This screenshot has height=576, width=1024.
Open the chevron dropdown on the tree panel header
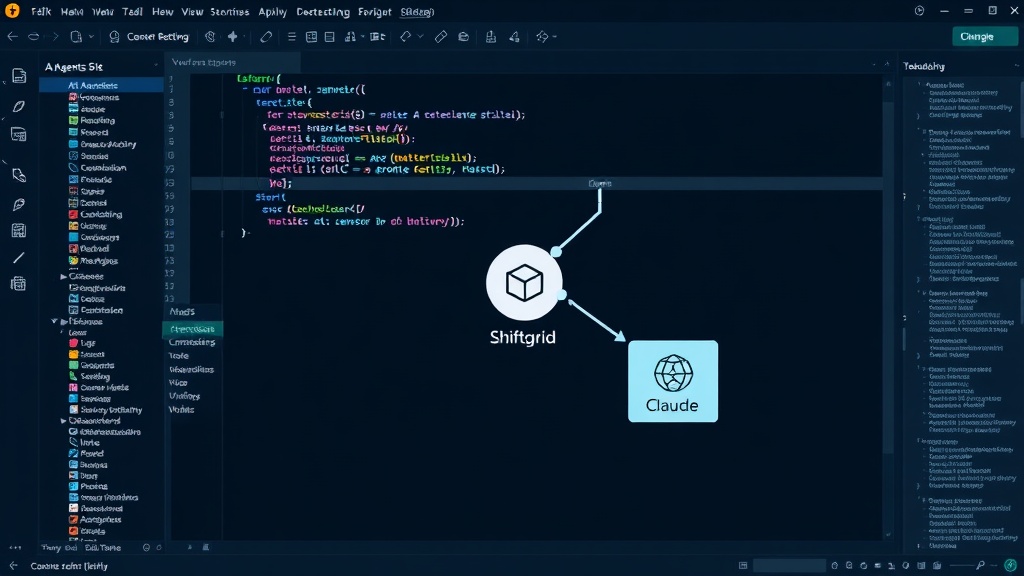155,66
